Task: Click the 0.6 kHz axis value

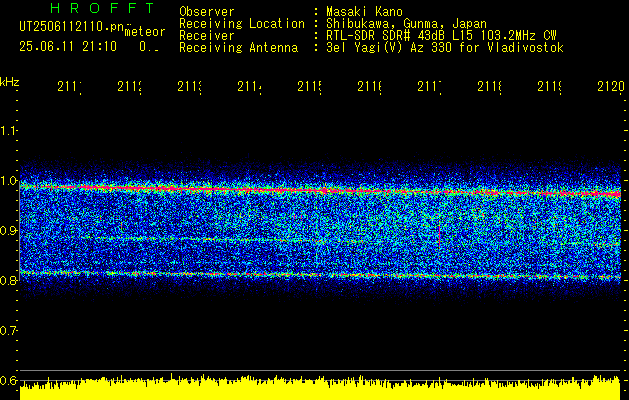Action: tap(8, 380)
